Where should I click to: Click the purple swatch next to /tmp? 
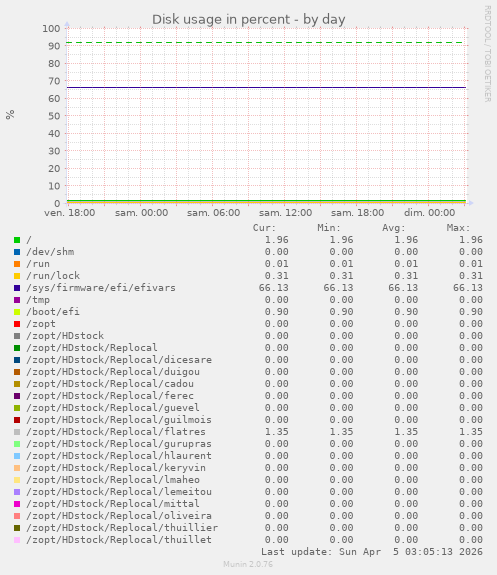tap(17, 300)
